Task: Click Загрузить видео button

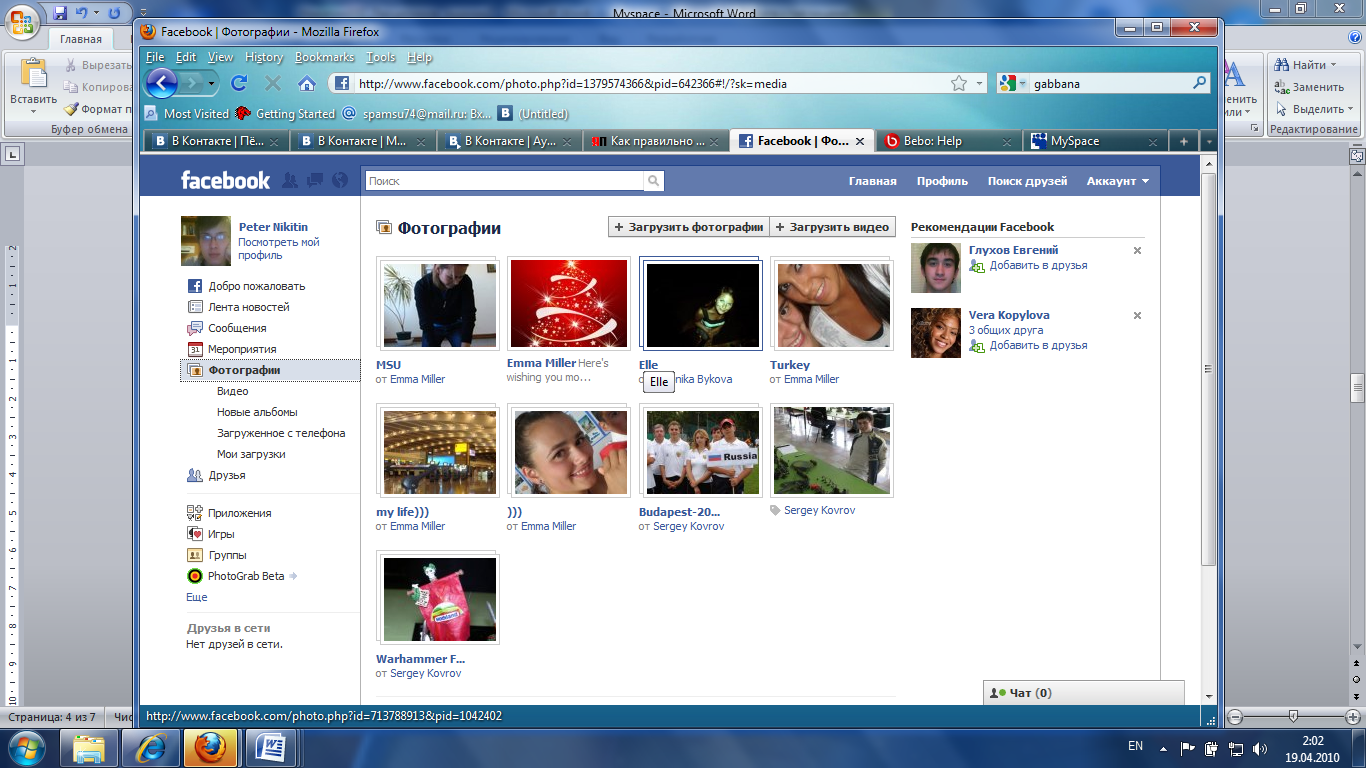Action: point(832,227)
